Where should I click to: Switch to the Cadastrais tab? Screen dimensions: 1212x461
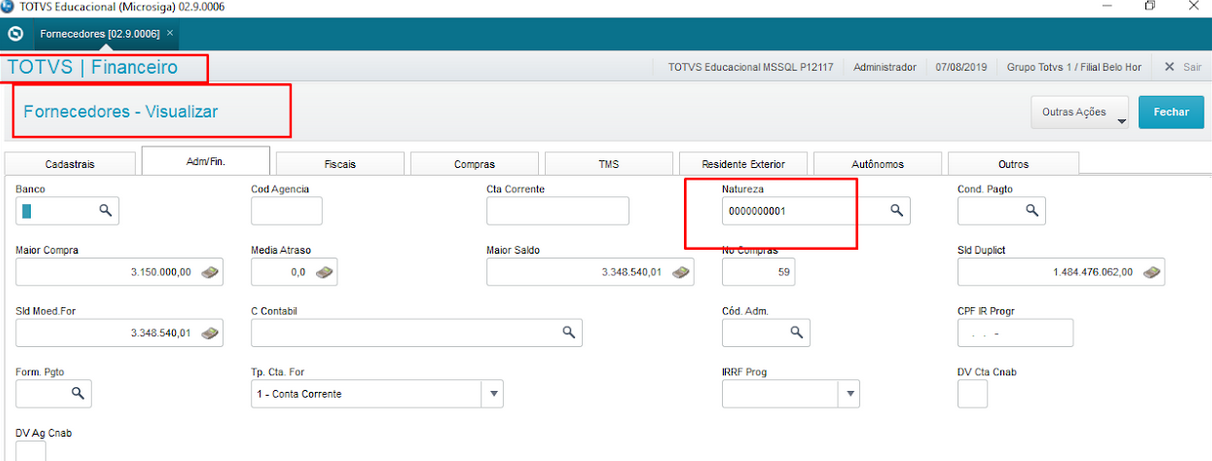tap(70, 164)
